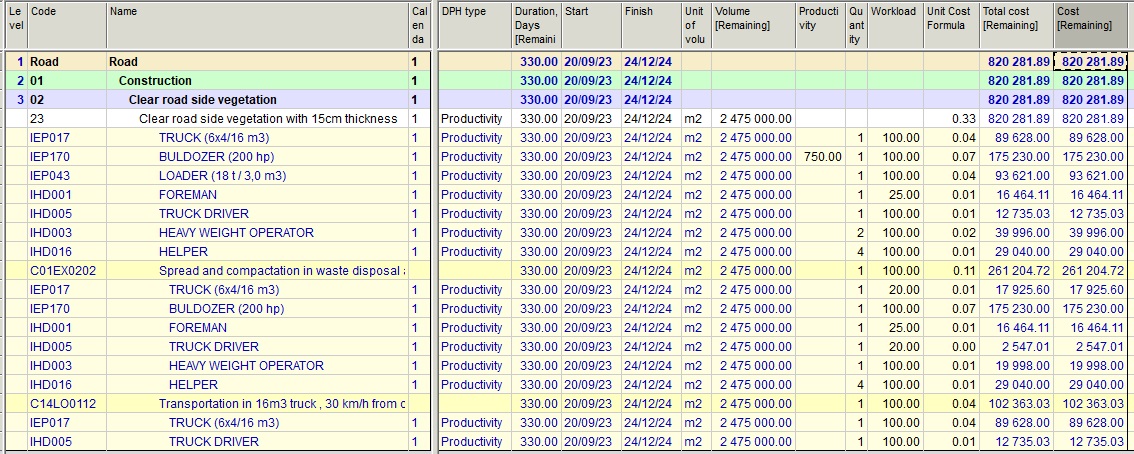Click the Volume [Remaining] column header
Screen dimensions: 1134x454
754,25
